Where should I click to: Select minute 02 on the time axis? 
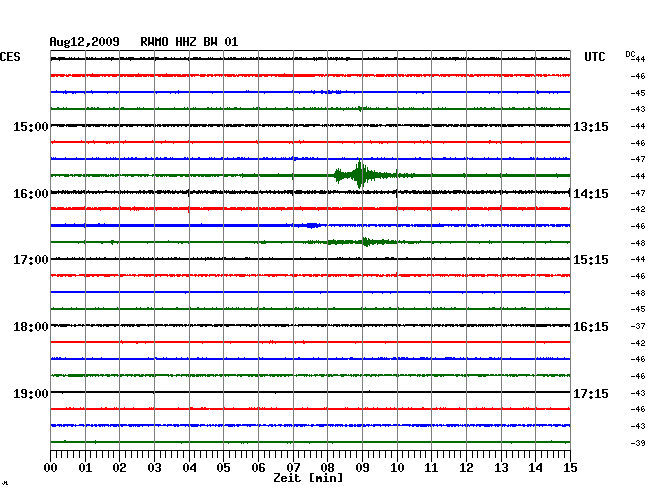pyautogui.click(x=119, y=467)
